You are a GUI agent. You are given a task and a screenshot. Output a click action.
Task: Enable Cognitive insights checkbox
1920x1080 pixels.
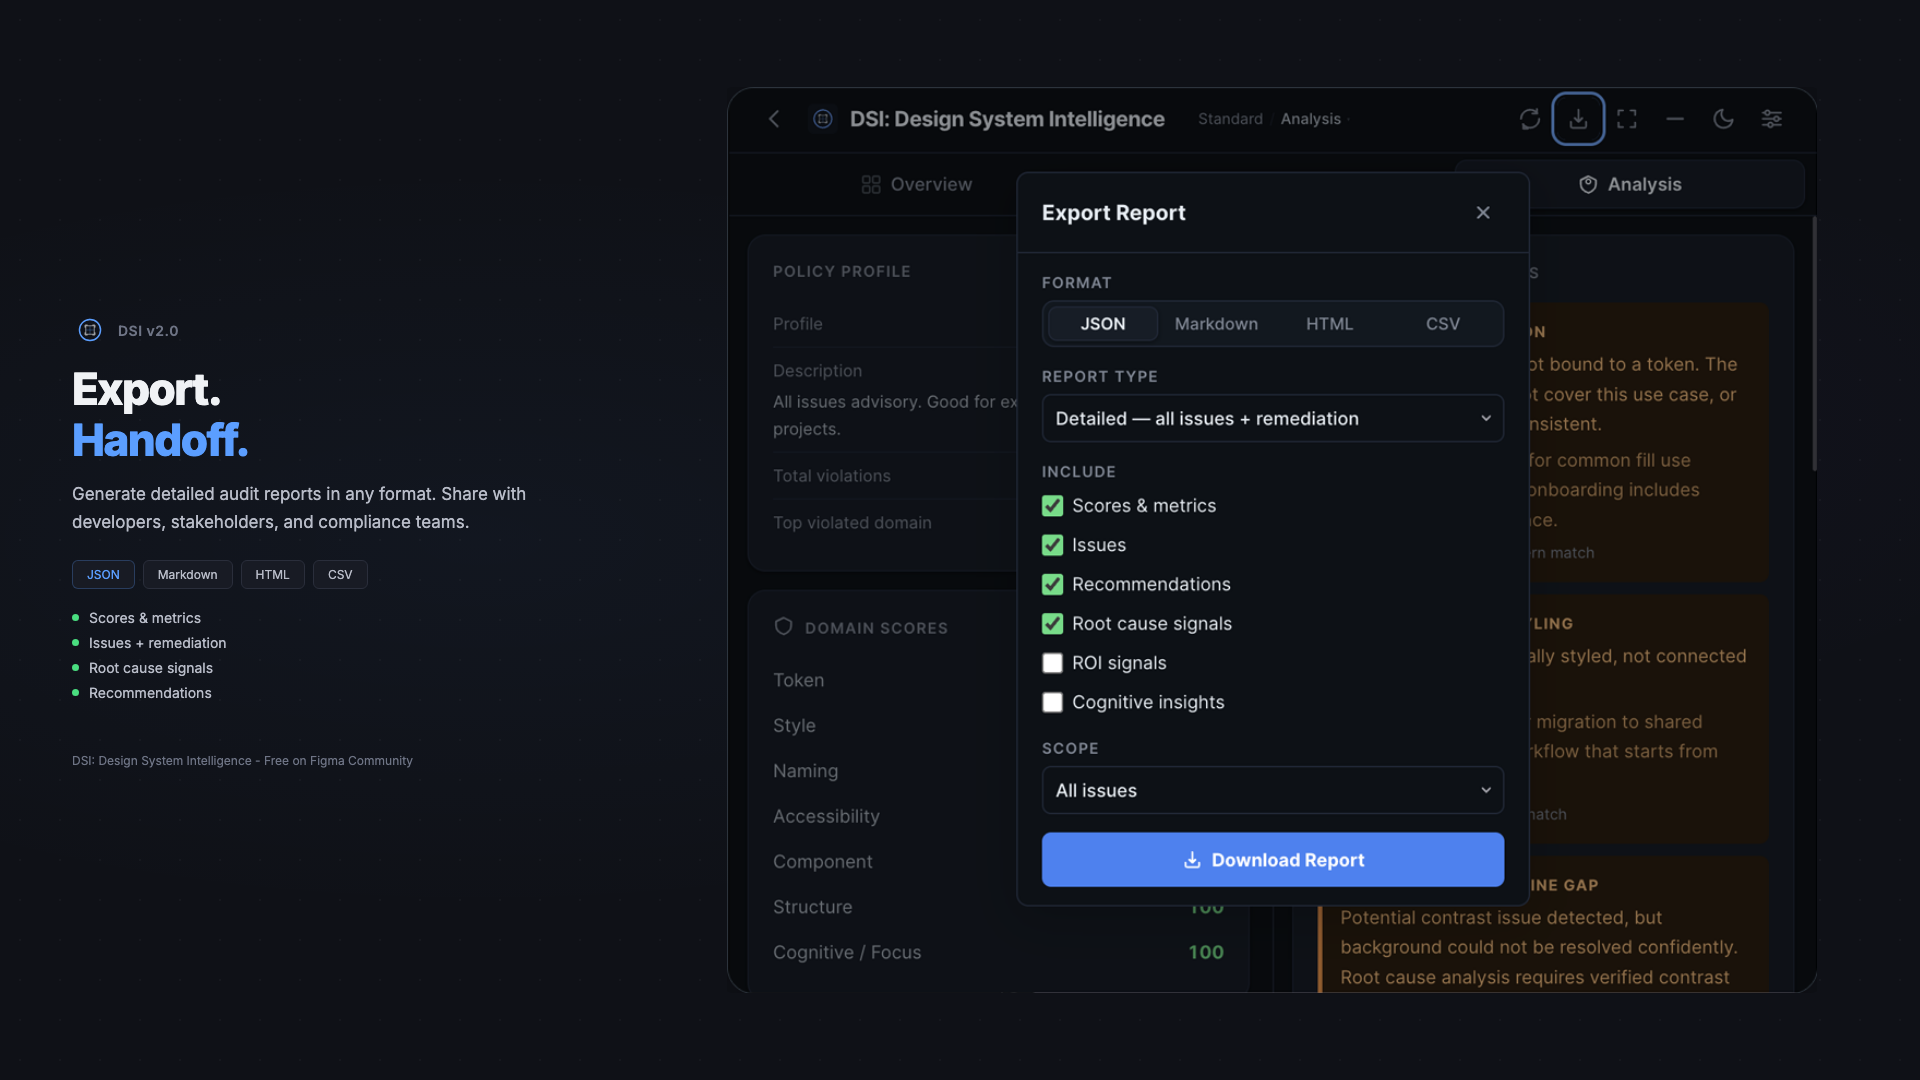(1052, 702)
